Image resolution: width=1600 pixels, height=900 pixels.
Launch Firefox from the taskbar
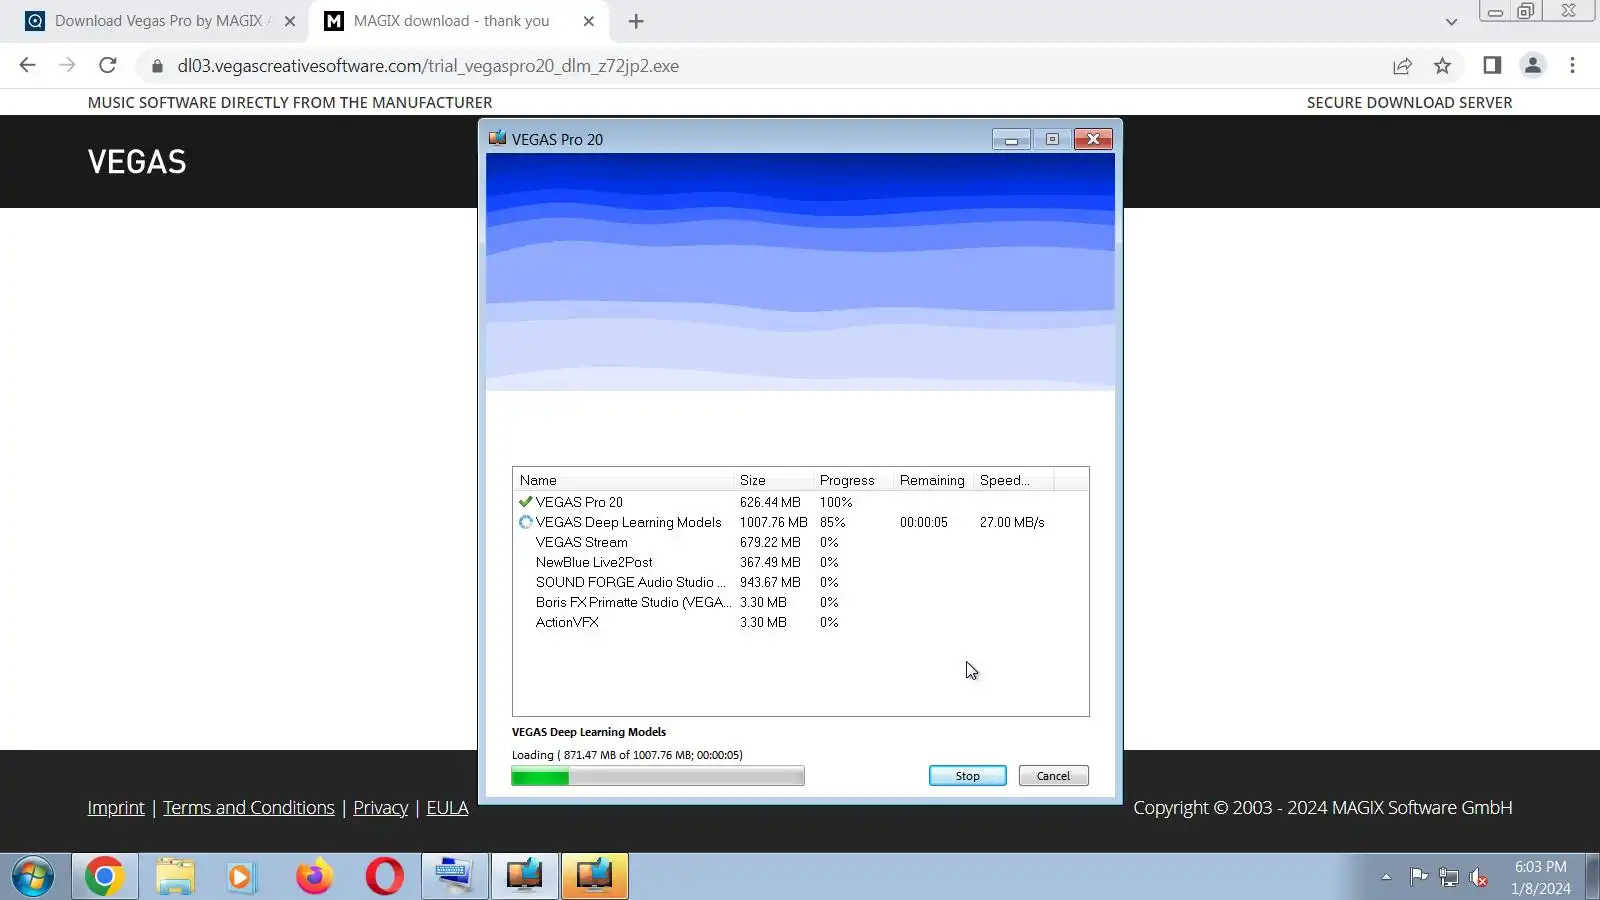tap(314, 877)
